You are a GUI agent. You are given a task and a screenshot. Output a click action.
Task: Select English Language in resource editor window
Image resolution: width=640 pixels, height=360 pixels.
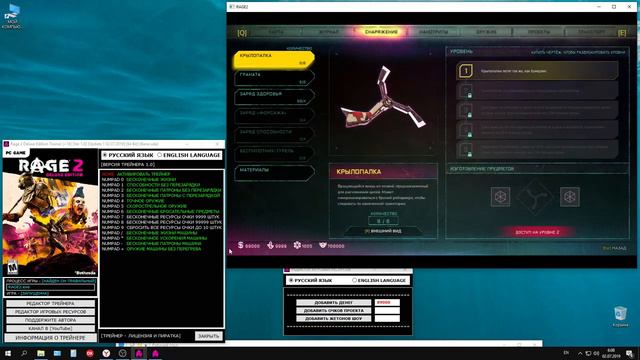tap(379, 280)
